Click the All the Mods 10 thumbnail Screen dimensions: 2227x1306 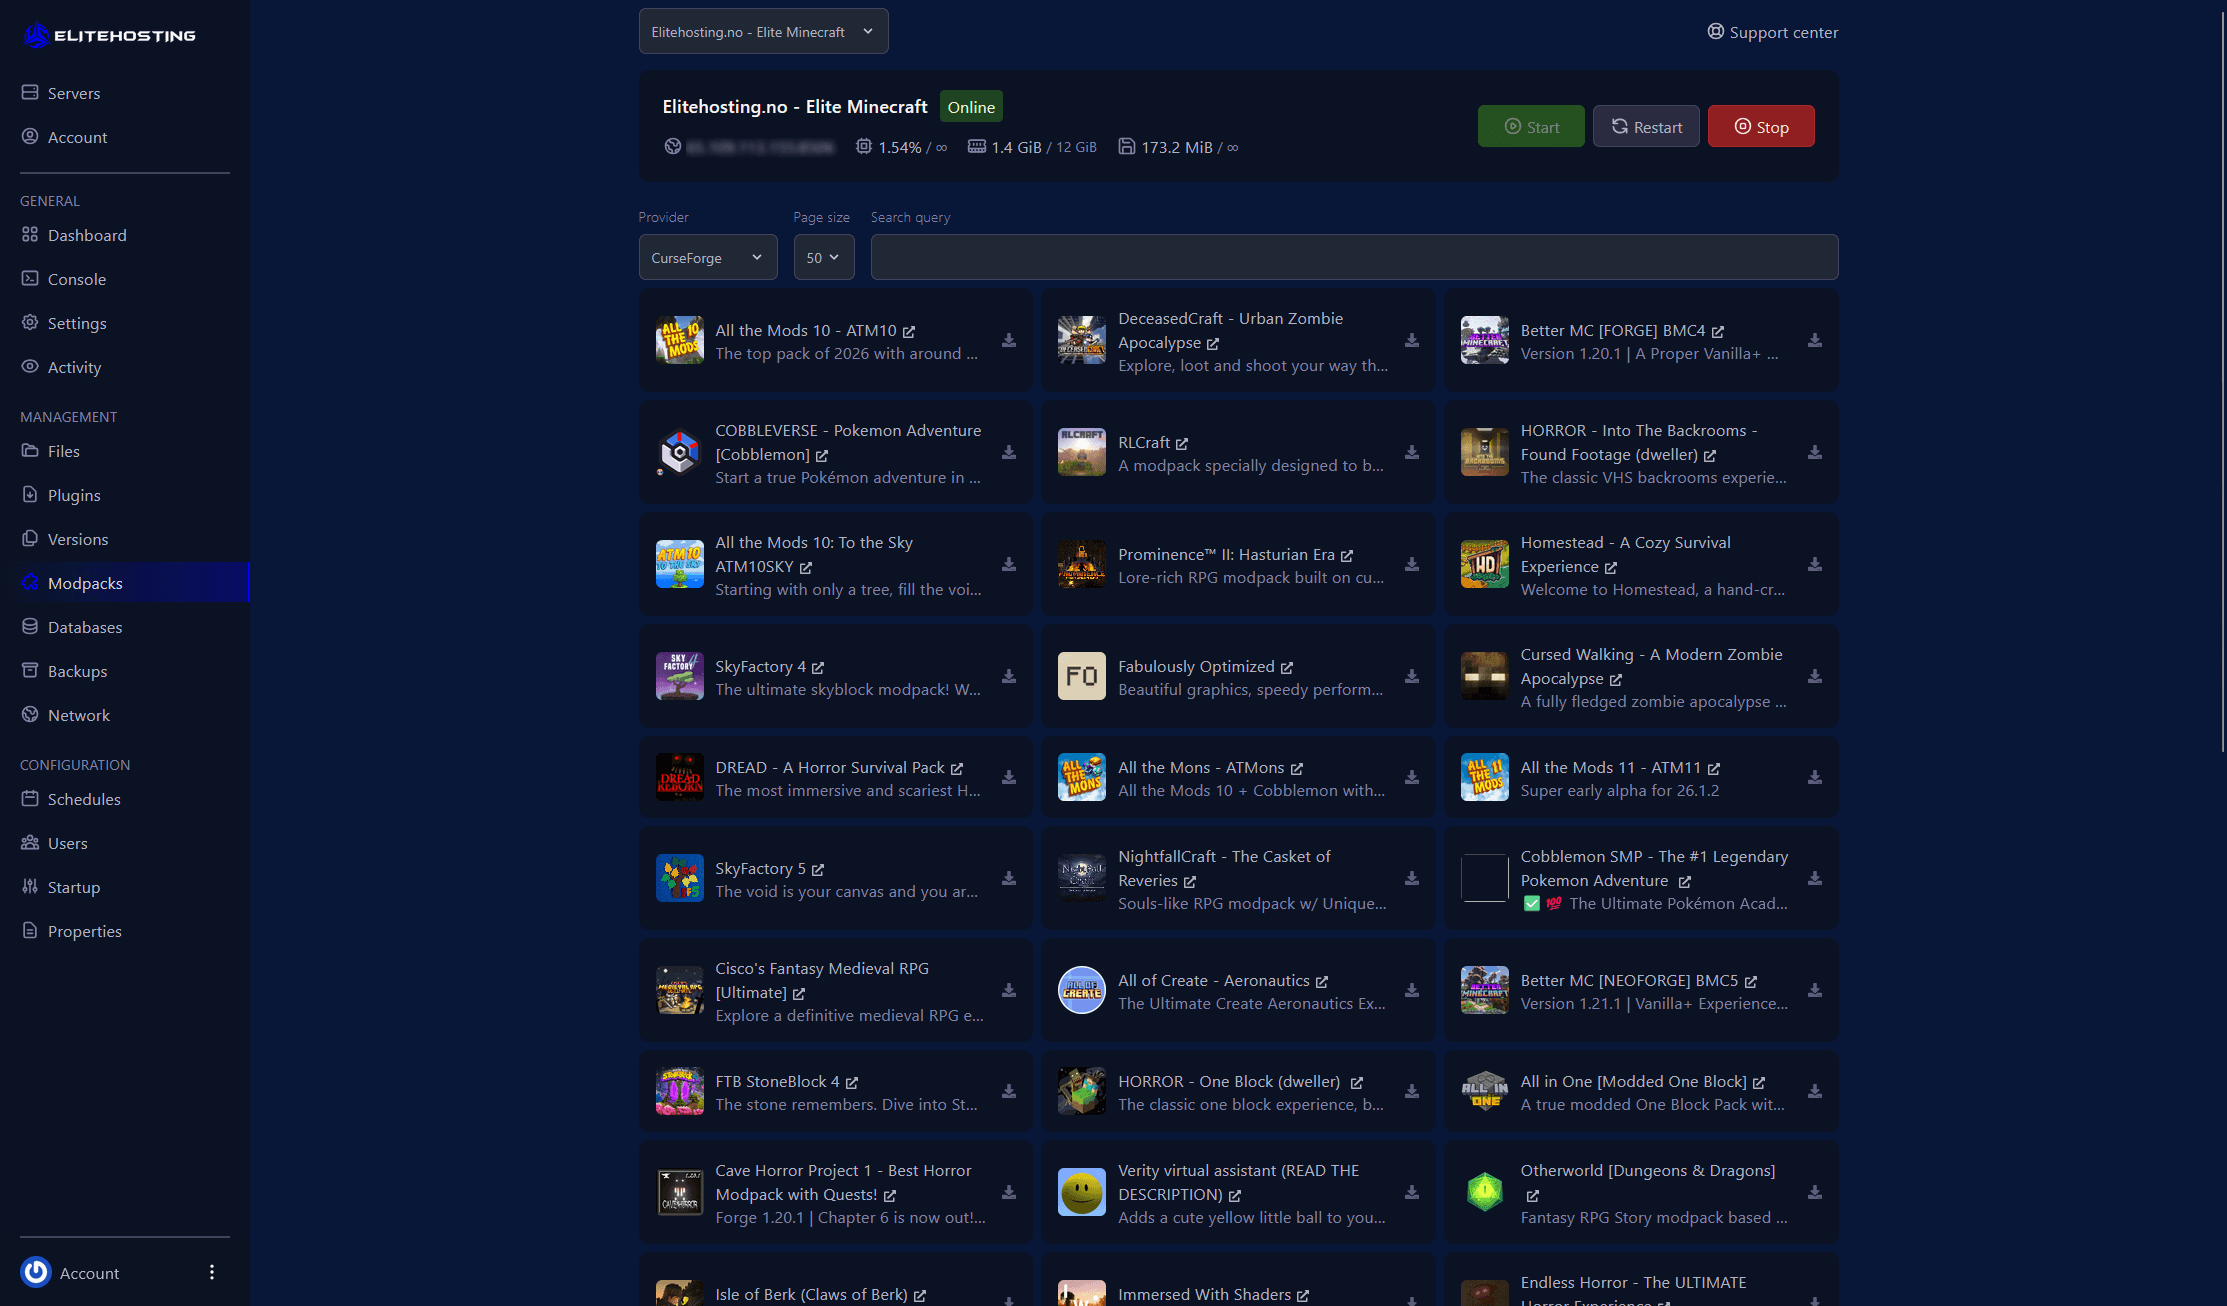[680, 340]
